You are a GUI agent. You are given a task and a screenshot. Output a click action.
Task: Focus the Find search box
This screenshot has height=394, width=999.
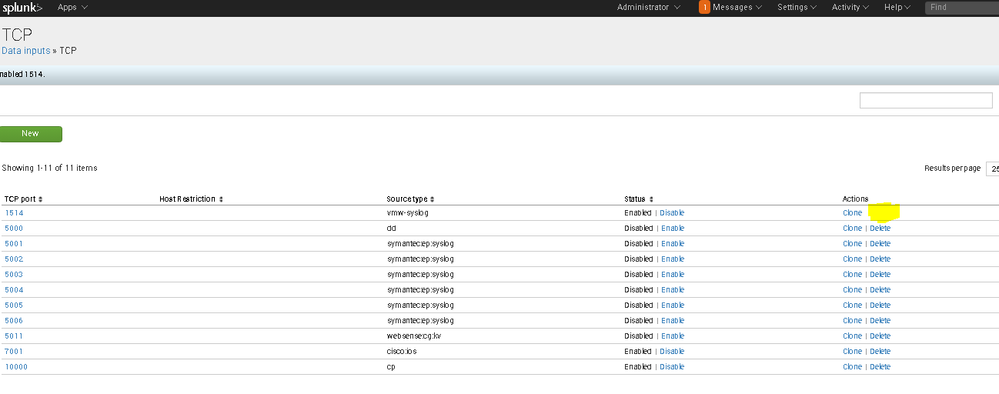coord(962,8)
